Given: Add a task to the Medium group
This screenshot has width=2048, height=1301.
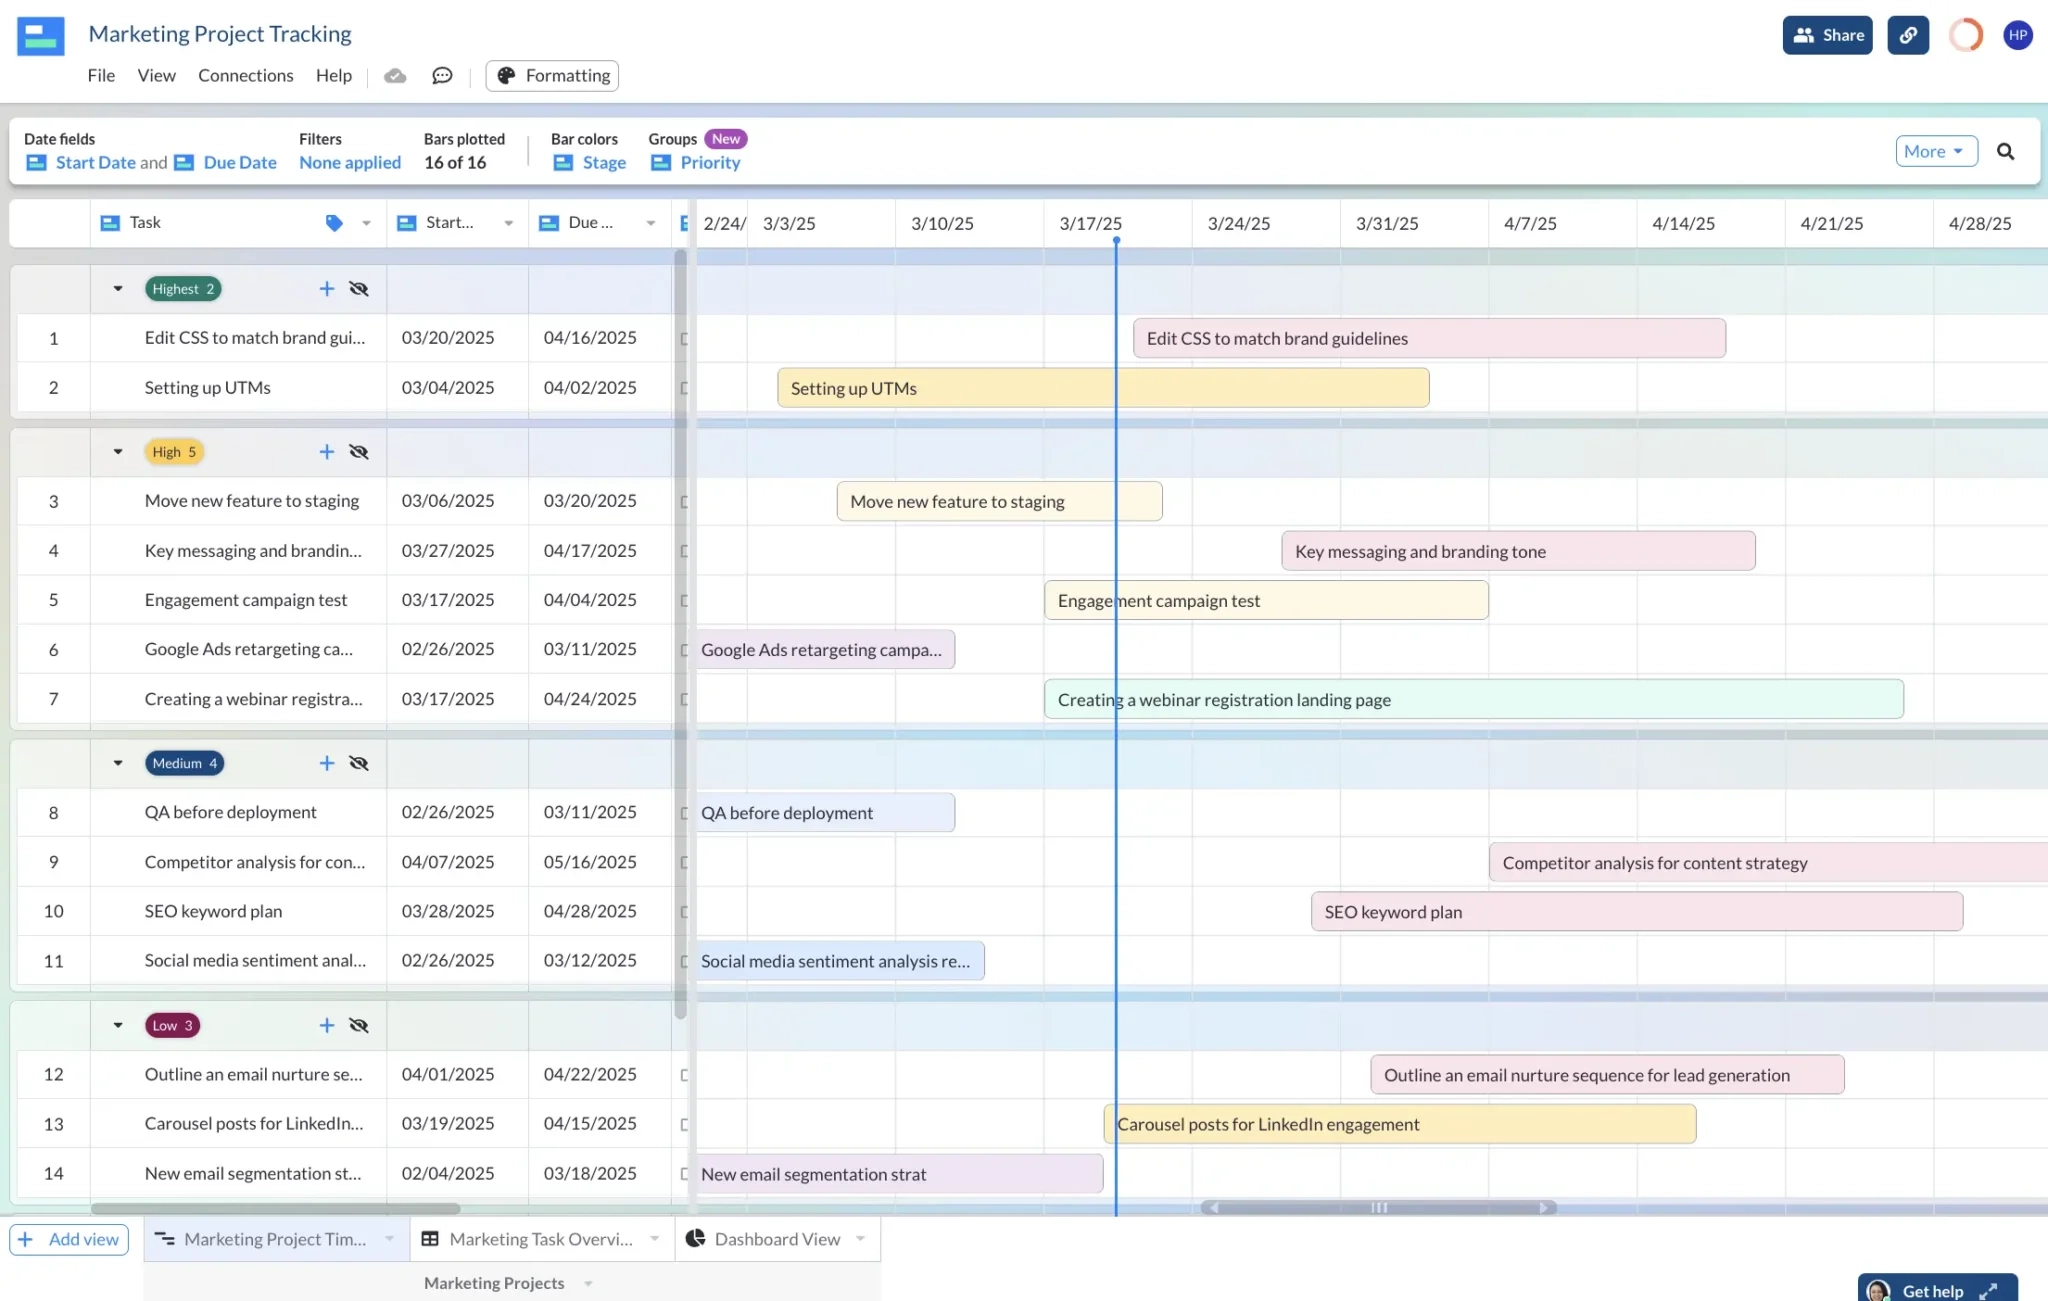Looking at the screenshot, I should pos(326,763).
